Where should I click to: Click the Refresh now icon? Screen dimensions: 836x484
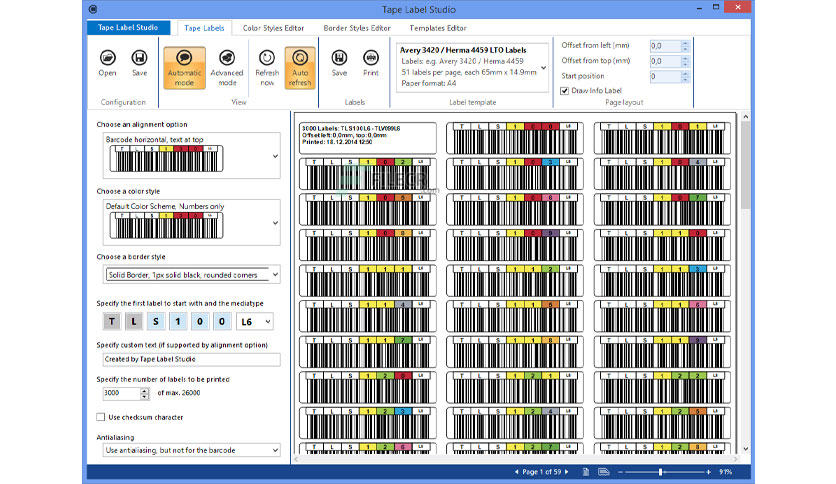267,68
